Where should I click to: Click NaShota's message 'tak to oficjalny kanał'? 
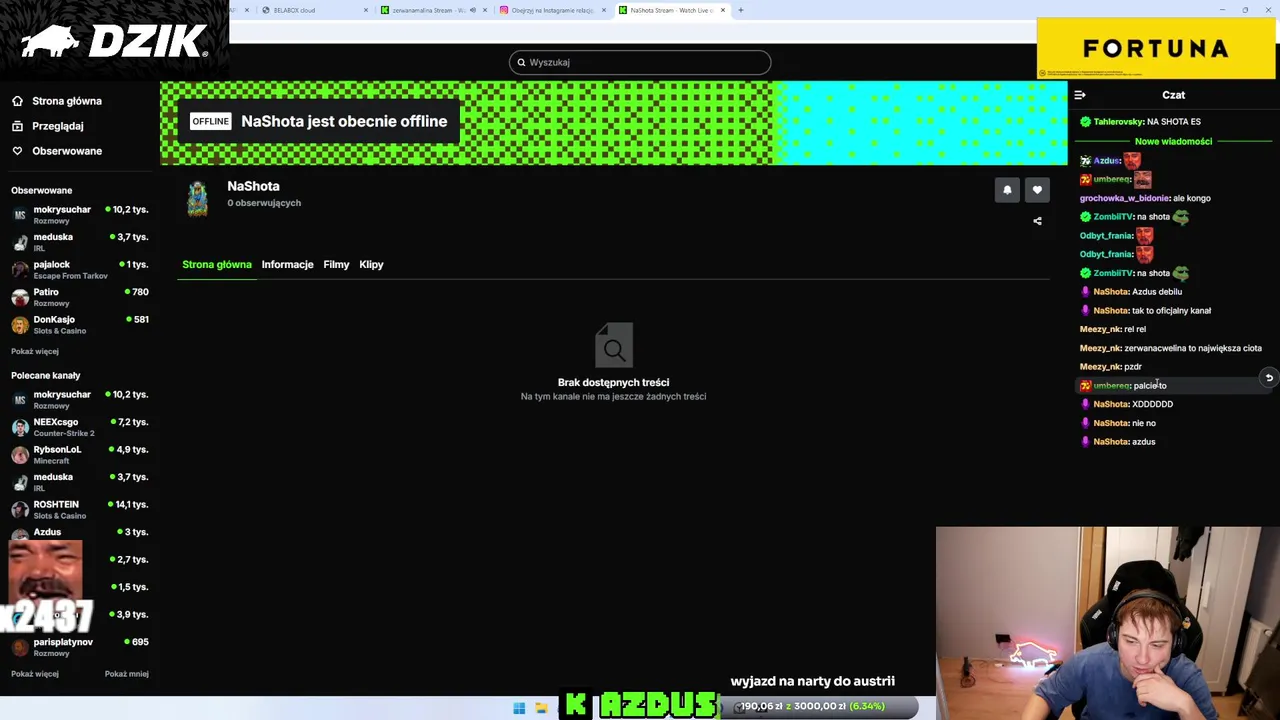(x=1171, y=311)
